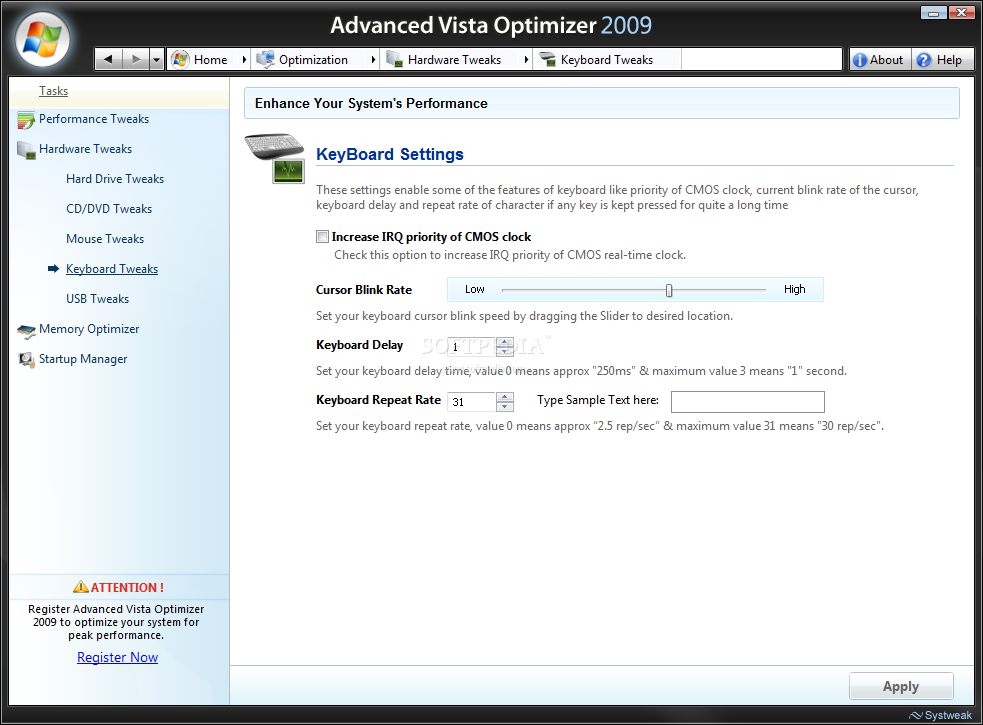Open Hard Drive Tweaks
This screenshot has width=983, height=725.
point(115,179)
